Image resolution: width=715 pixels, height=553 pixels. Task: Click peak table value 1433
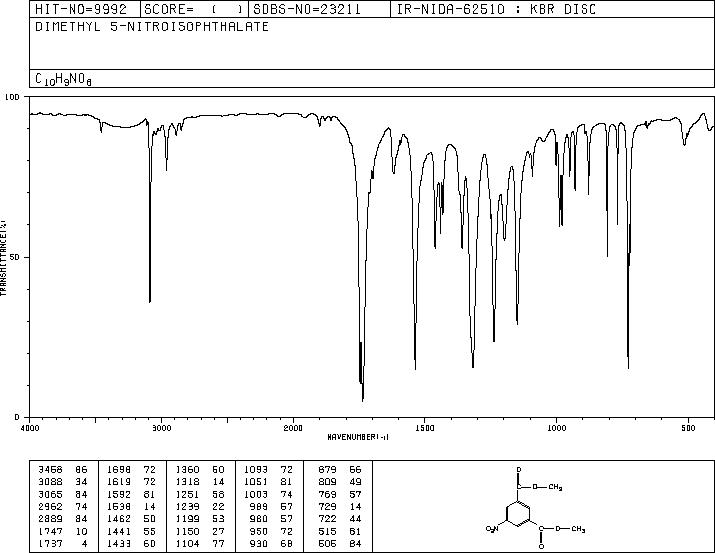(119, 543)
